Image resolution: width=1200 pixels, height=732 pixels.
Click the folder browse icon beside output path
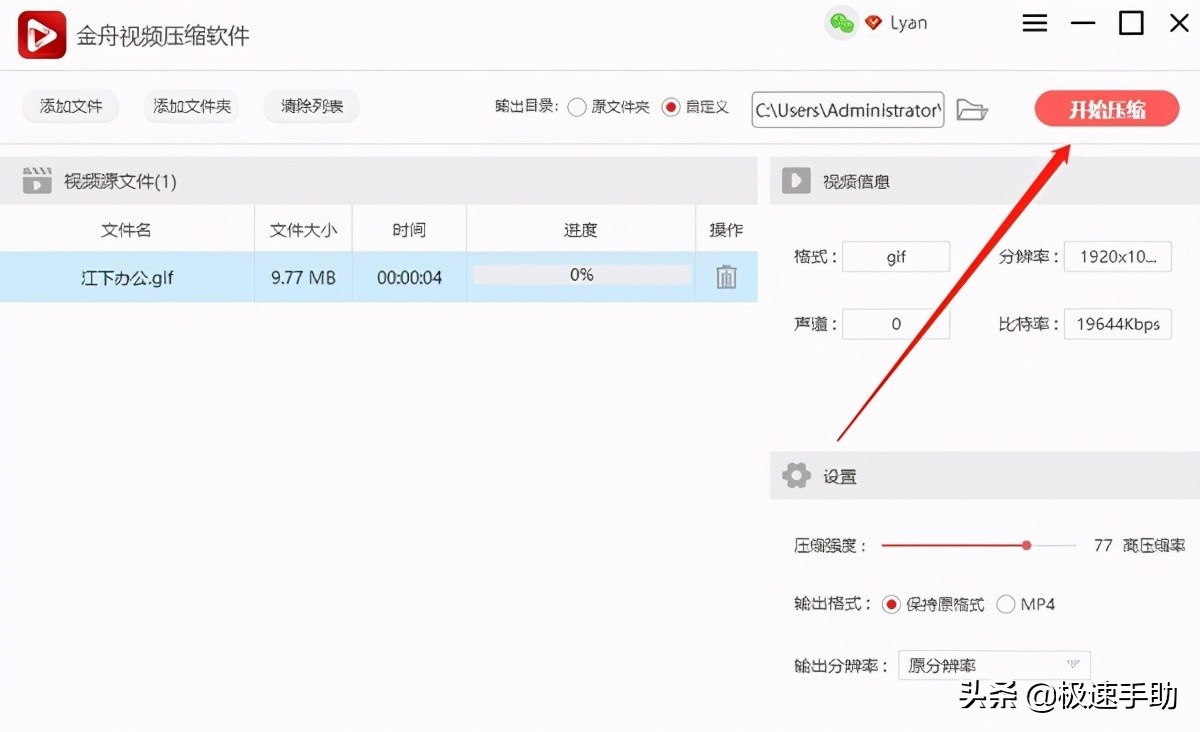[x=971, y=110]
